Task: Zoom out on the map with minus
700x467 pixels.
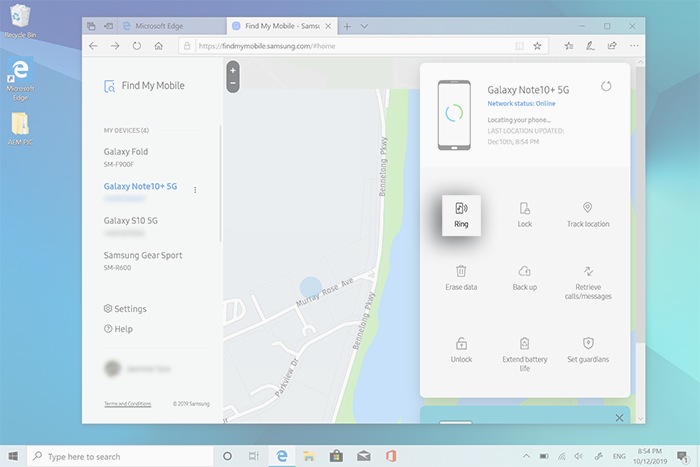Action: coord(233,83)
